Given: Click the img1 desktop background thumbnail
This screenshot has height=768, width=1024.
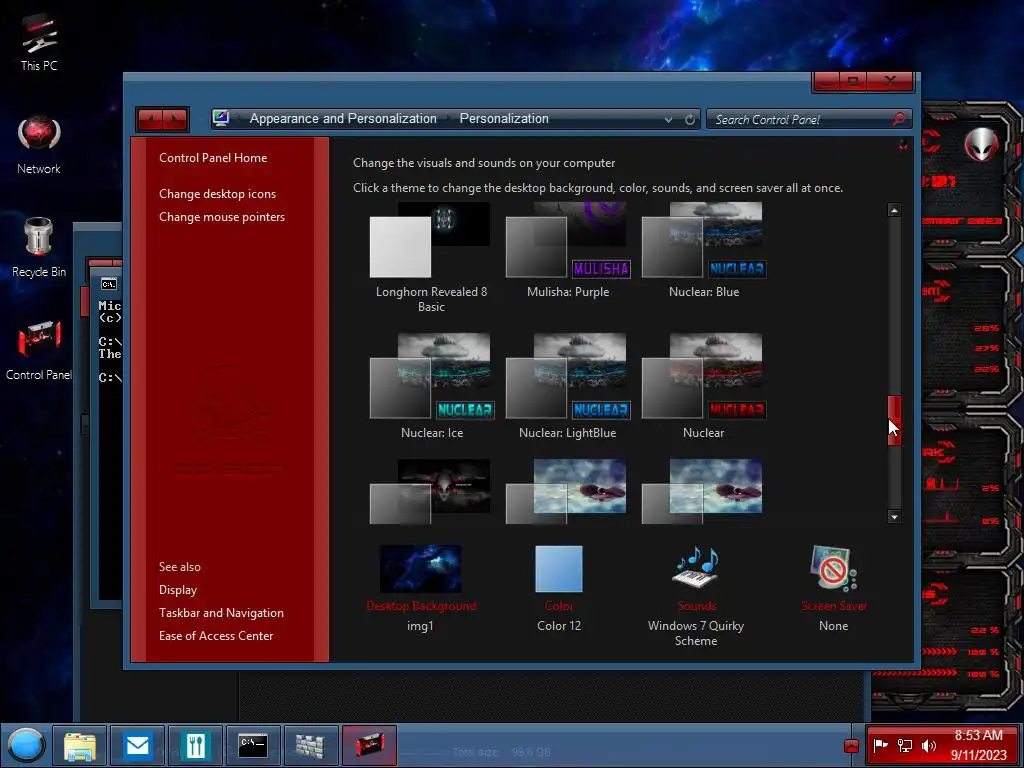Looking at the screenshot, I should (x=421, y=569).
